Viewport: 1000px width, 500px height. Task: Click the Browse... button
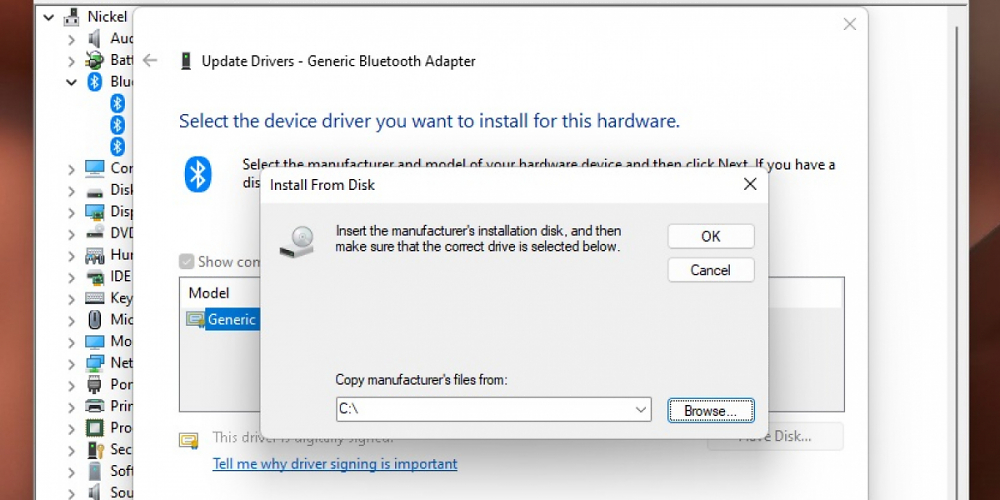coord(710,411)
